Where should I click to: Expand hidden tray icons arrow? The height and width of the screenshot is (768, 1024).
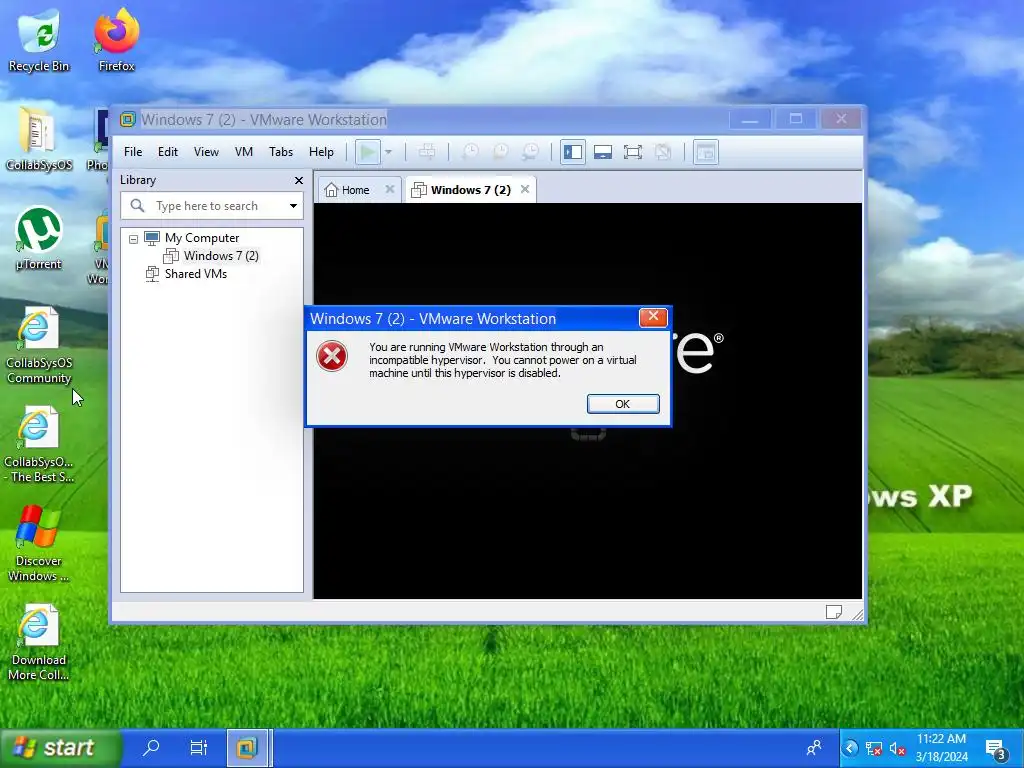pos(850,748)
